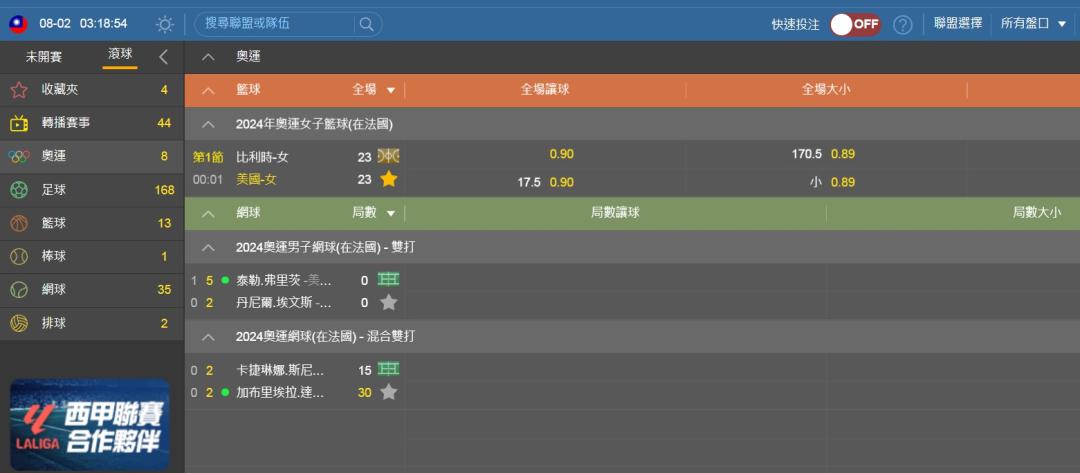Open the quick bet help question icon

(903, 25)
